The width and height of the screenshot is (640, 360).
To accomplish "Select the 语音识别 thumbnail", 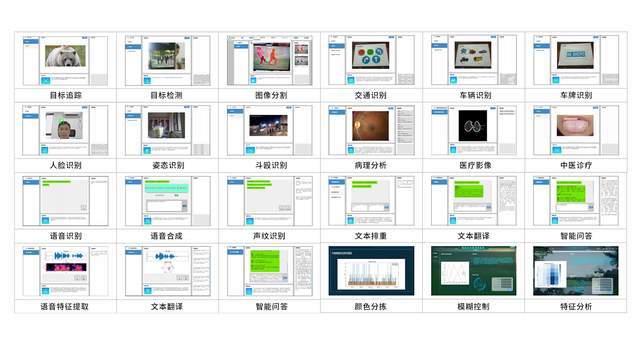I will (65, 201).
